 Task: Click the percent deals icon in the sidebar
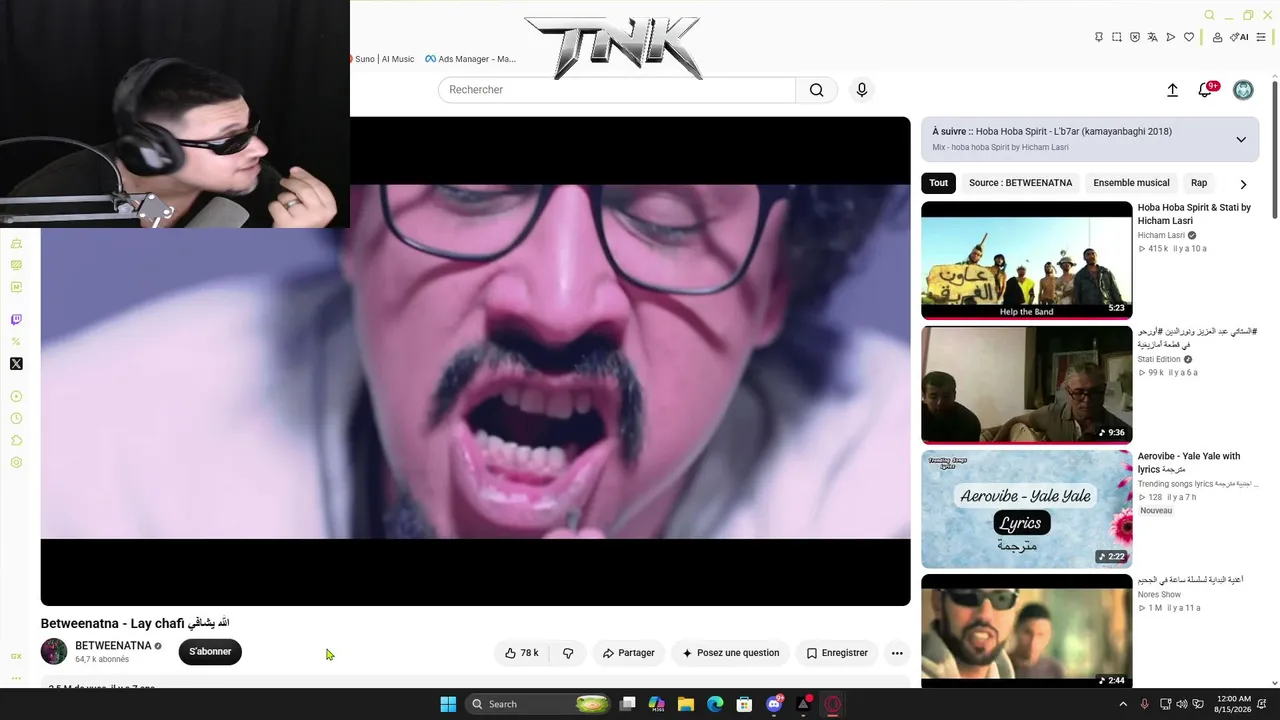tap(16, 342)
